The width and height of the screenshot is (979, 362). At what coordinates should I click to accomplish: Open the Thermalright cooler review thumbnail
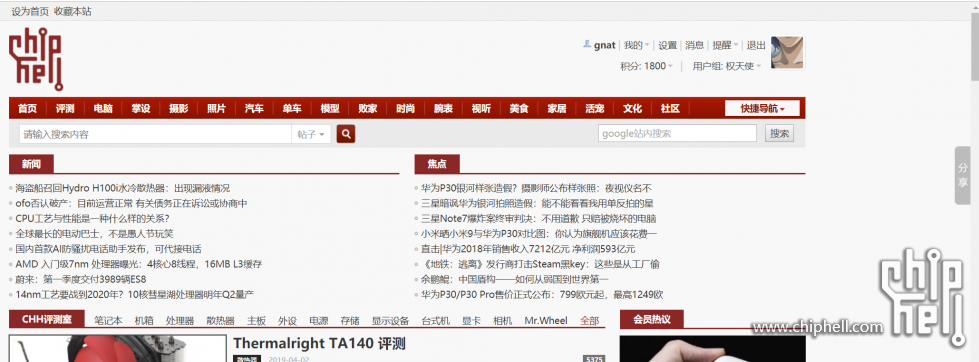[x=118, y=348]
